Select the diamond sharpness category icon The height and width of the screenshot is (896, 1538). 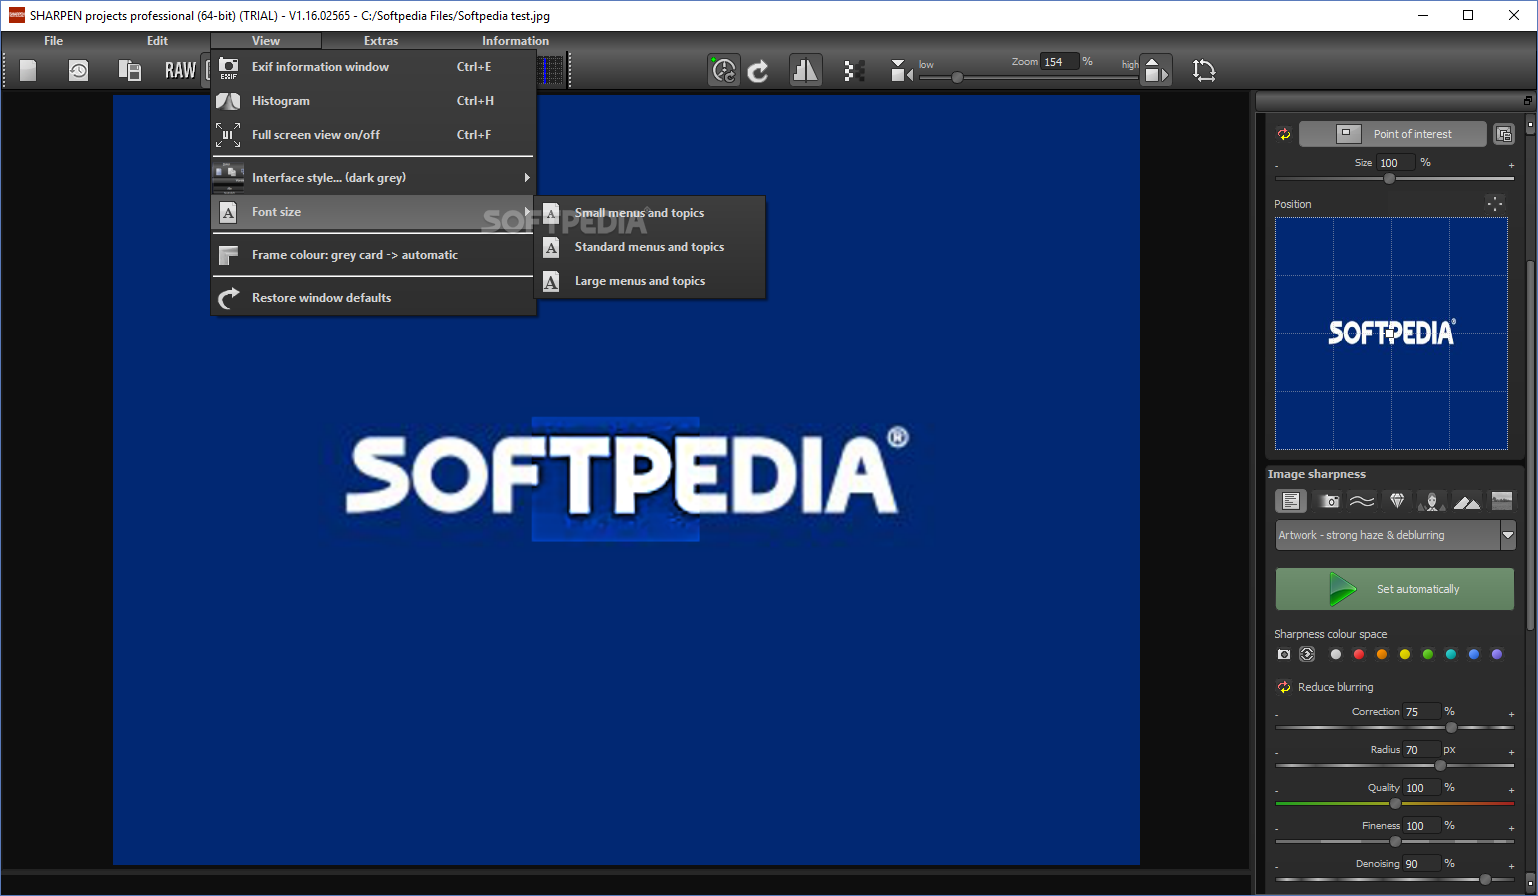pyautogui.click(x=1397, y=501)
